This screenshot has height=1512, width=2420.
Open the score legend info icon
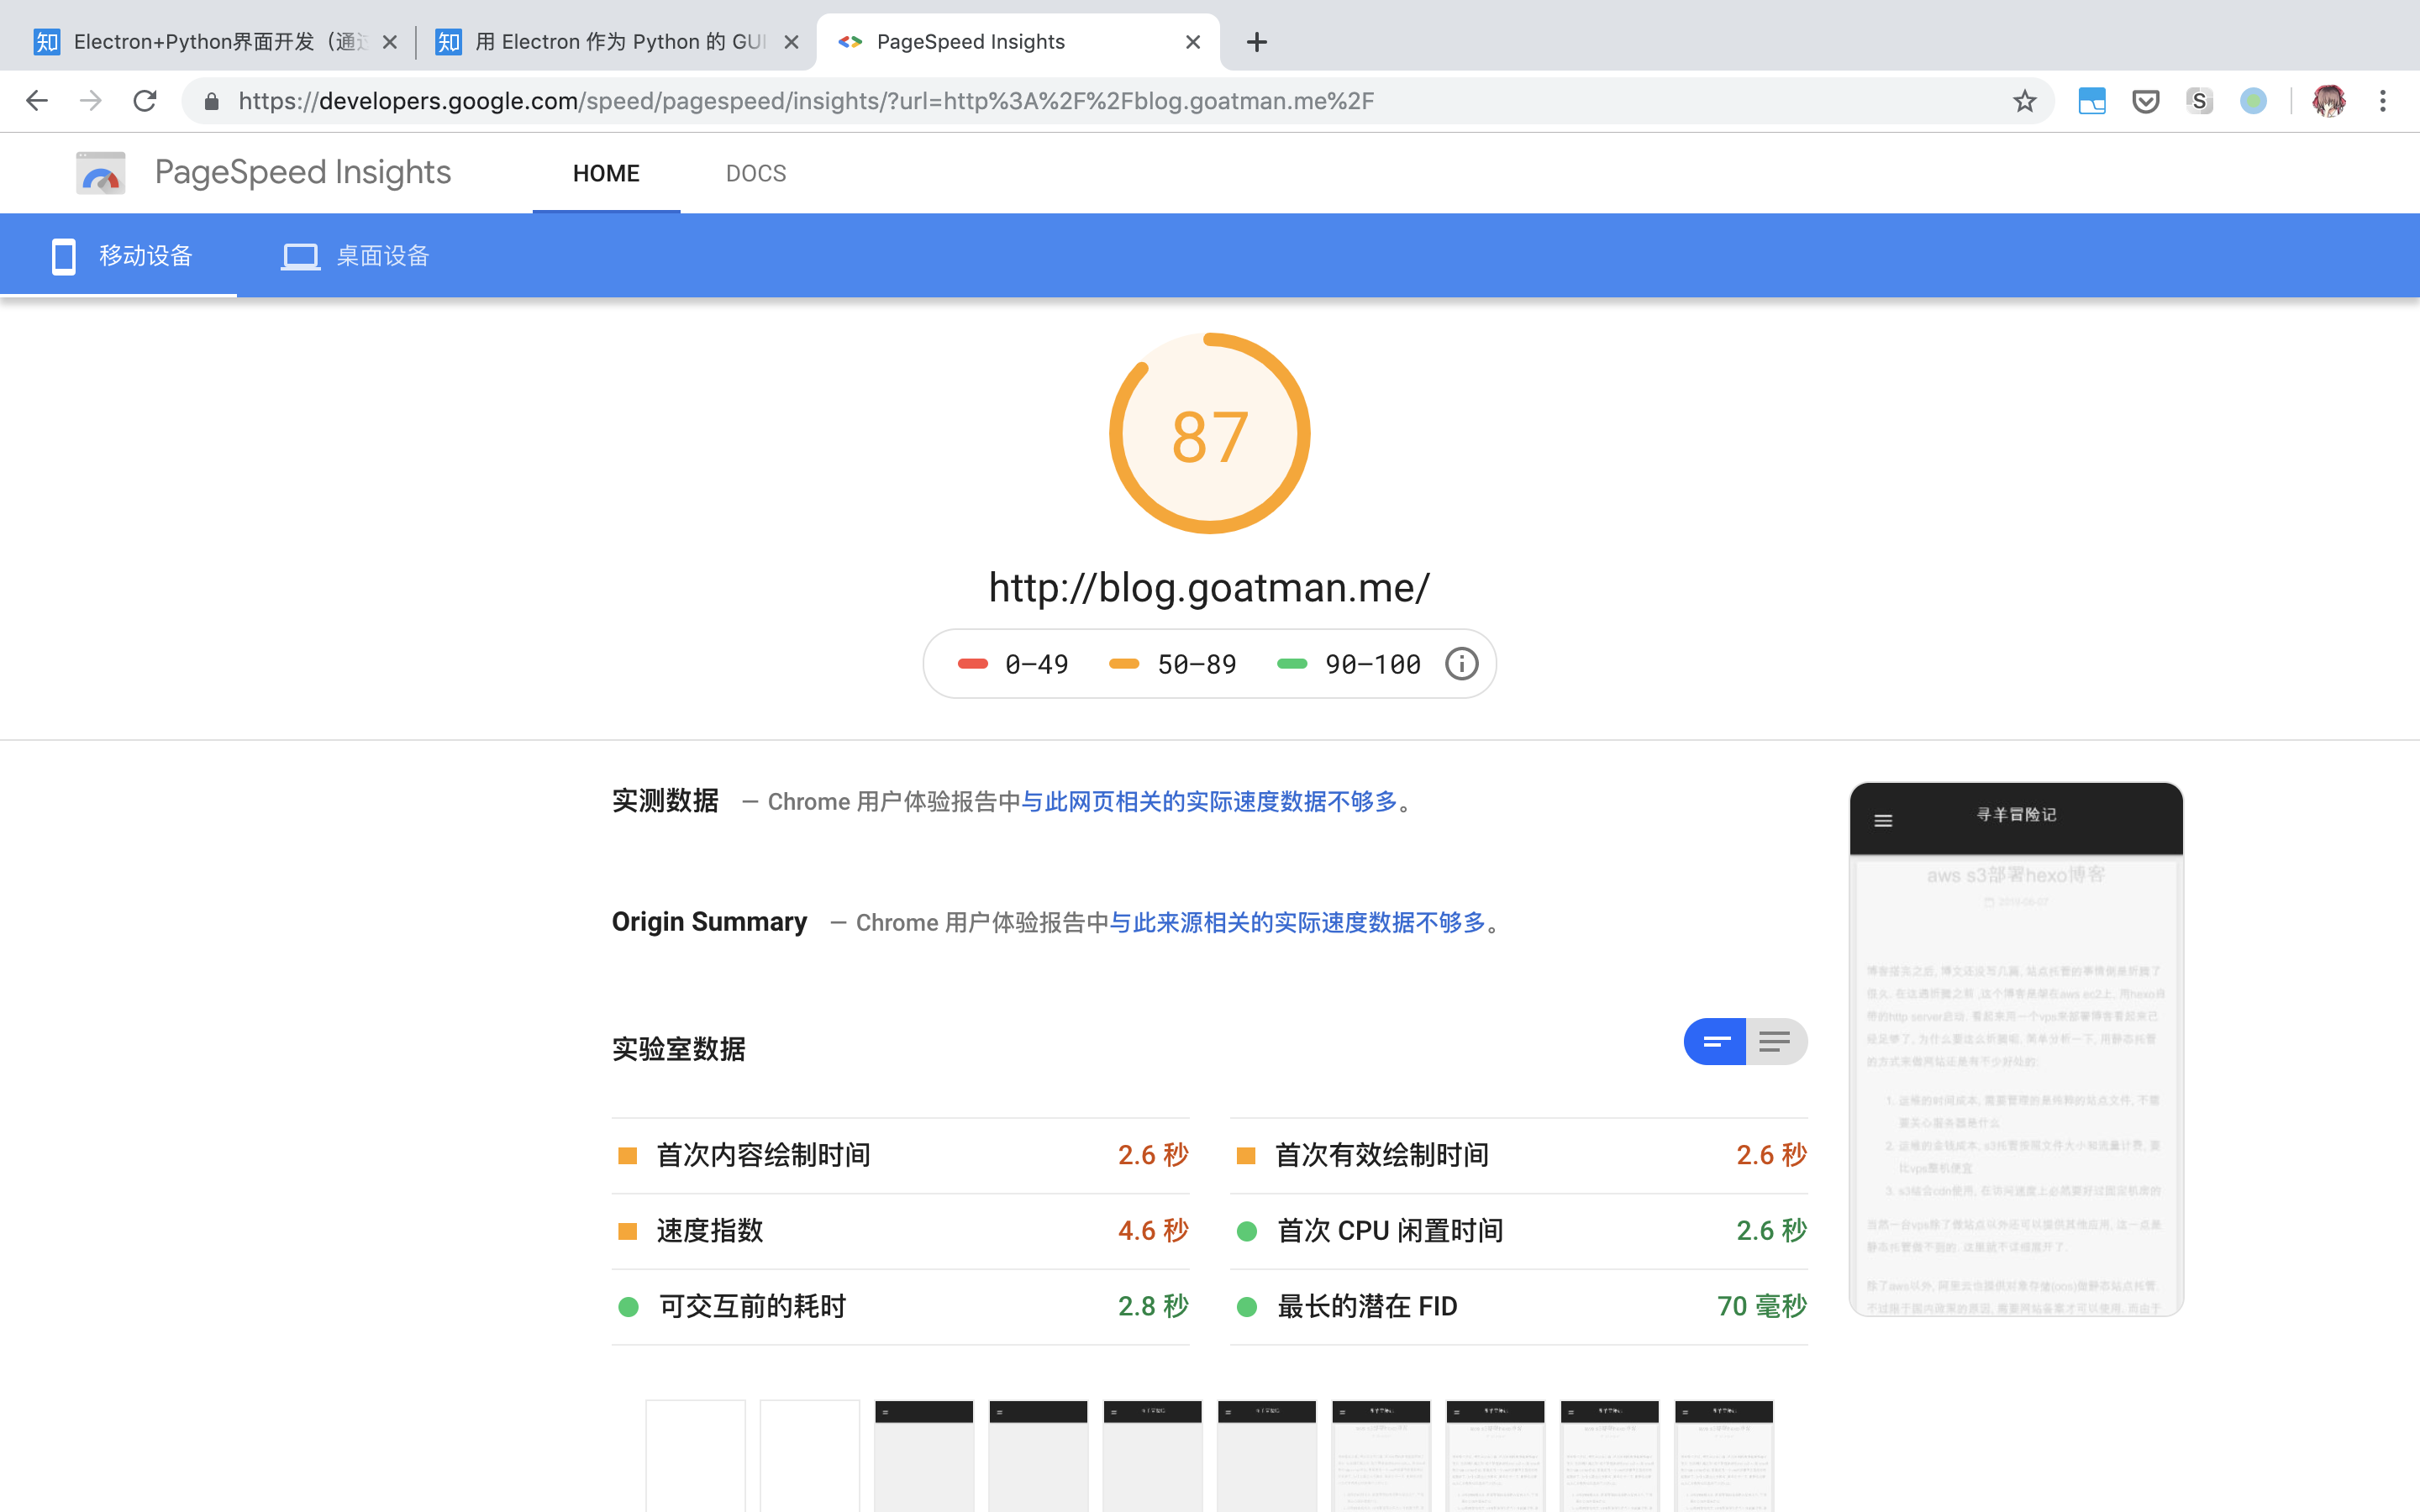1461,663
